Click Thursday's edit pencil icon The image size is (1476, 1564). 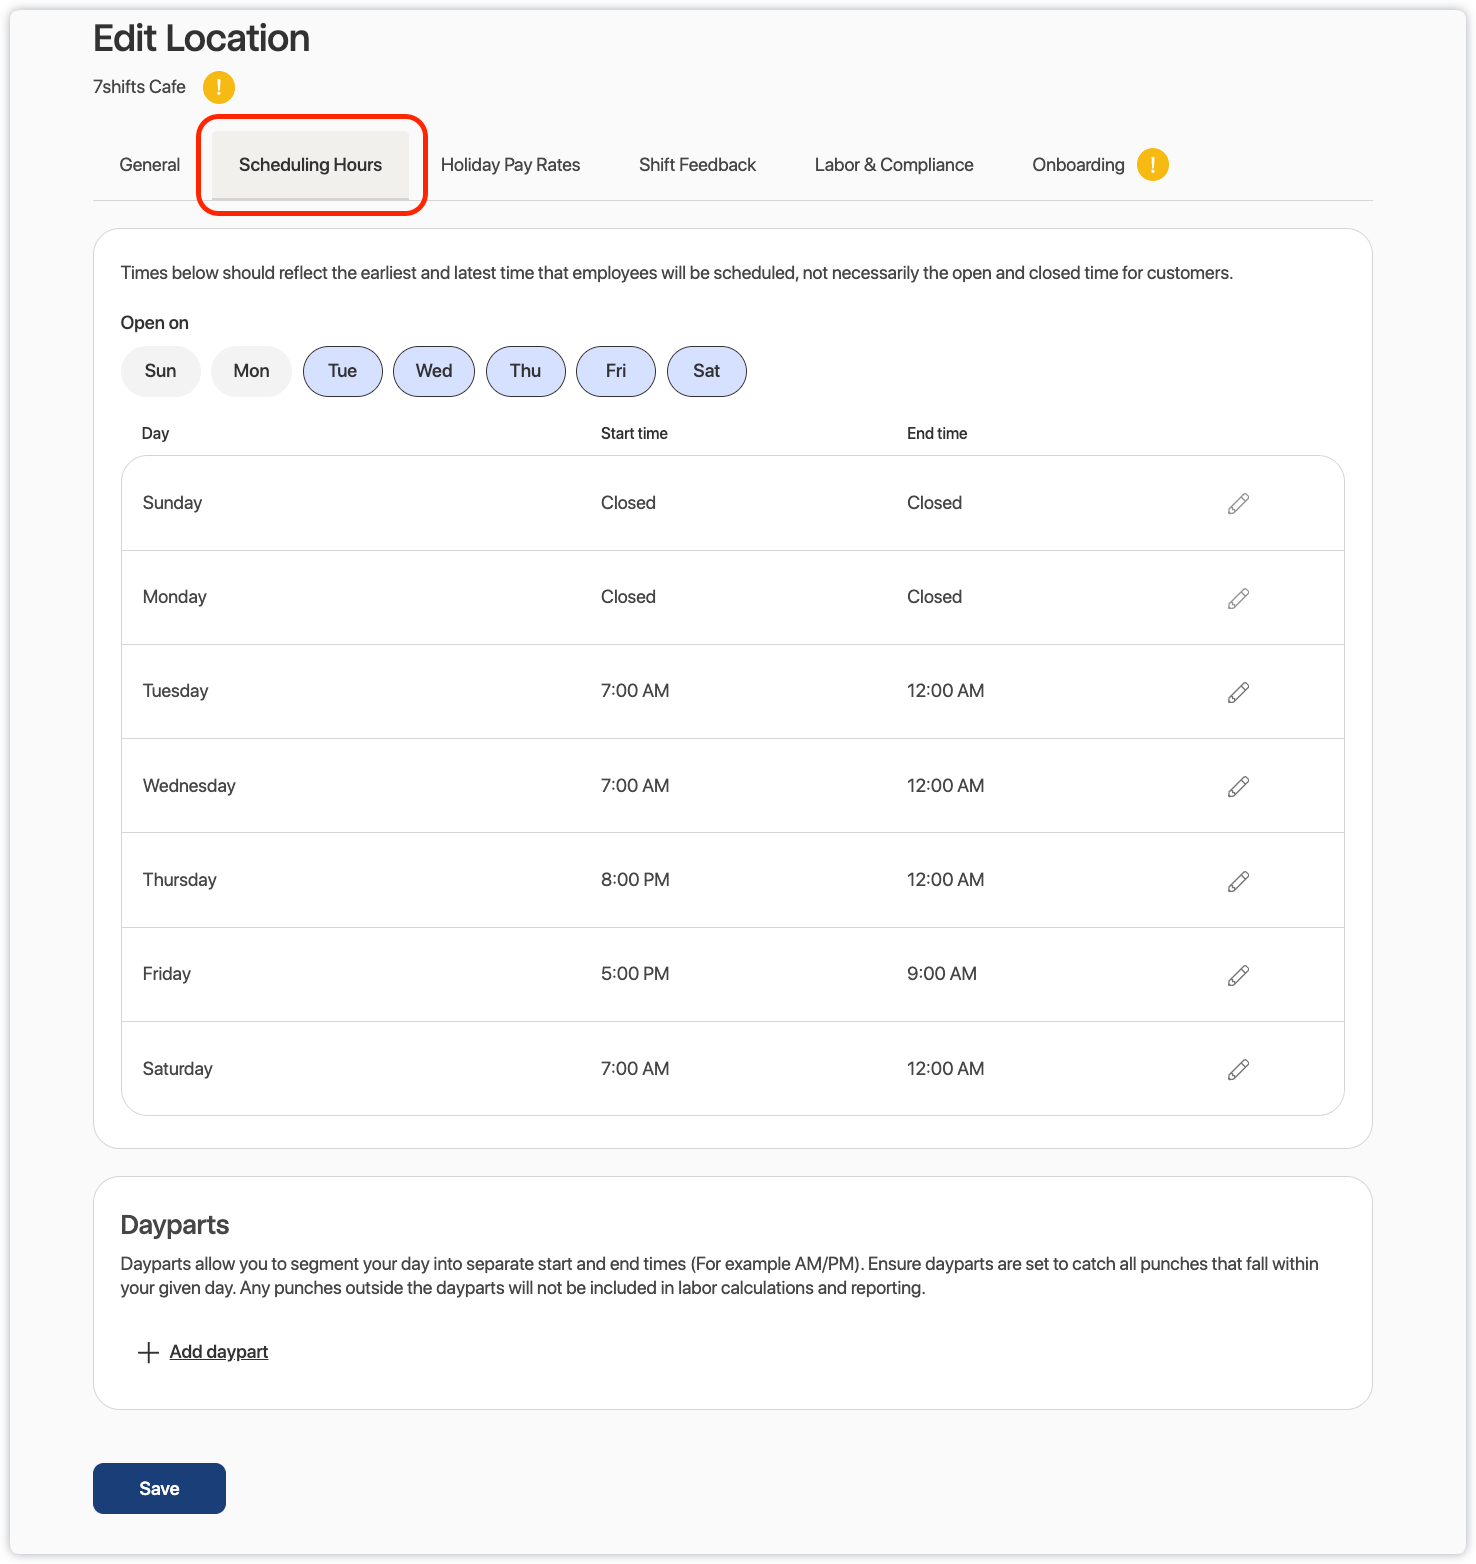(1238, 881)
